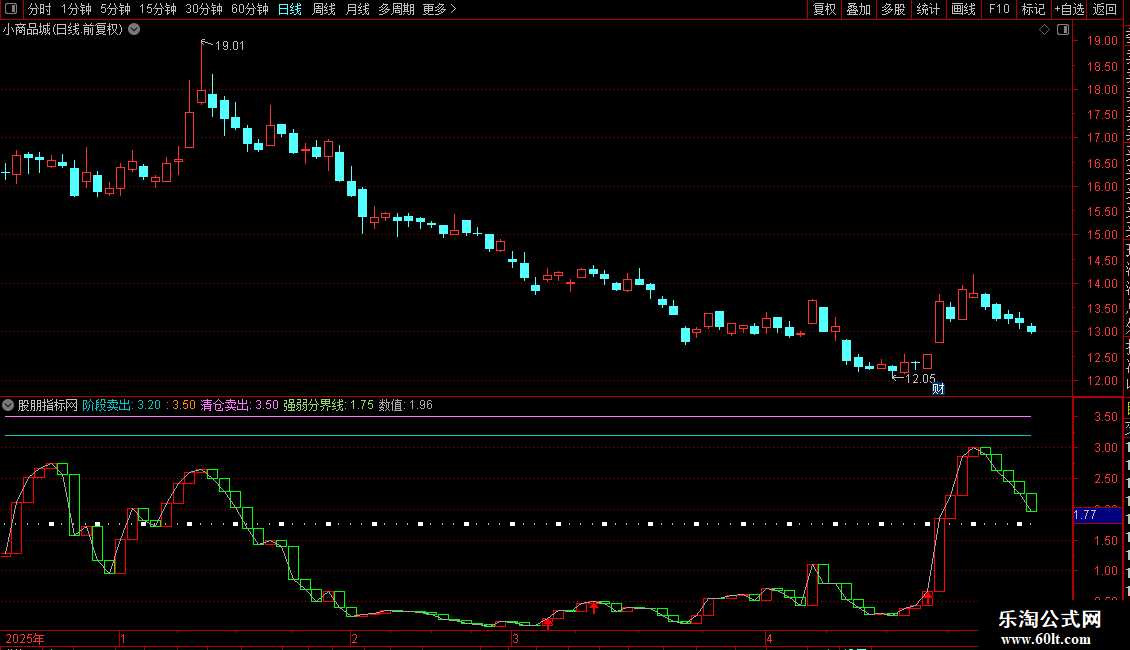Viewport: 1130px width, 650px height.
Task: Select the 15分钟 period tab
Action: [x=158, y=9]
